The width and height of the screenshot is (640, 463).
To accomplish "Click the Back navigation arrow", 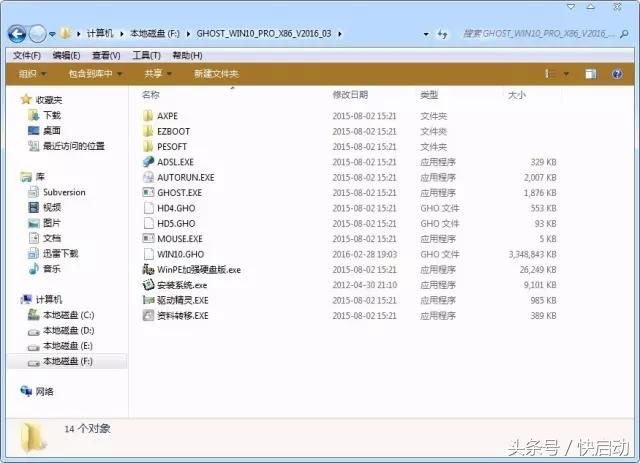I will 17,34.
